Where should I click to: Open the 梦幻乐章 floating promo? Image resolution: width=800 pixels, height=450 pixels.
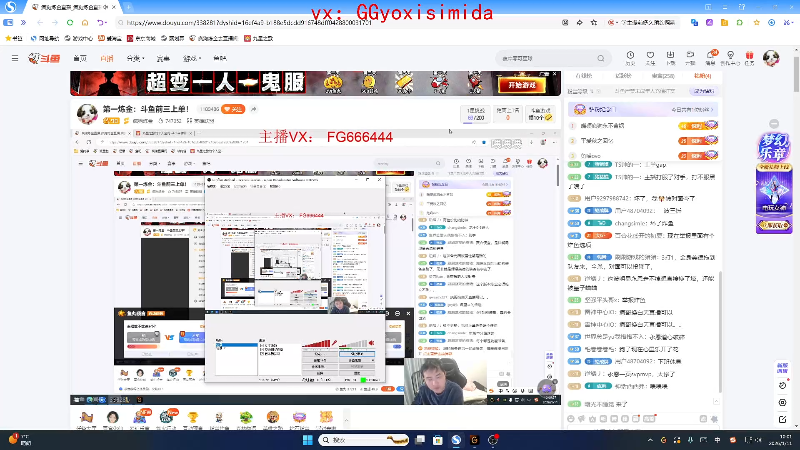tap(774, 183)
